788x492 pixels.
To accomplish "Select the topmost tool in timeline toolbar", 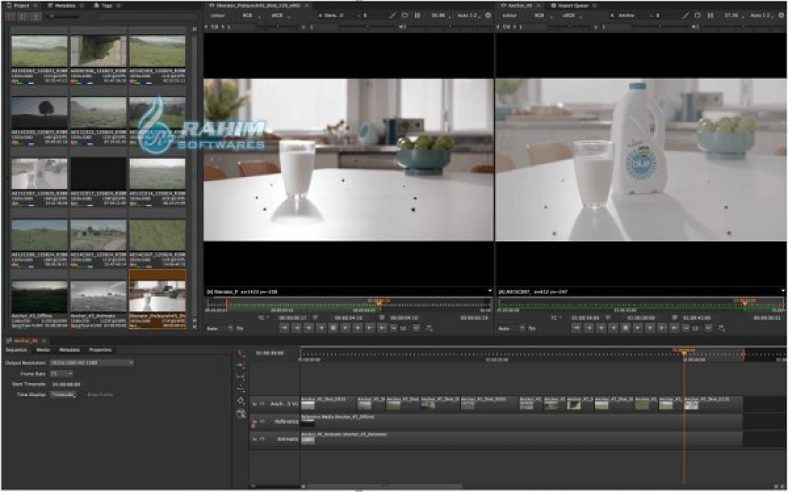I will 241,355.
